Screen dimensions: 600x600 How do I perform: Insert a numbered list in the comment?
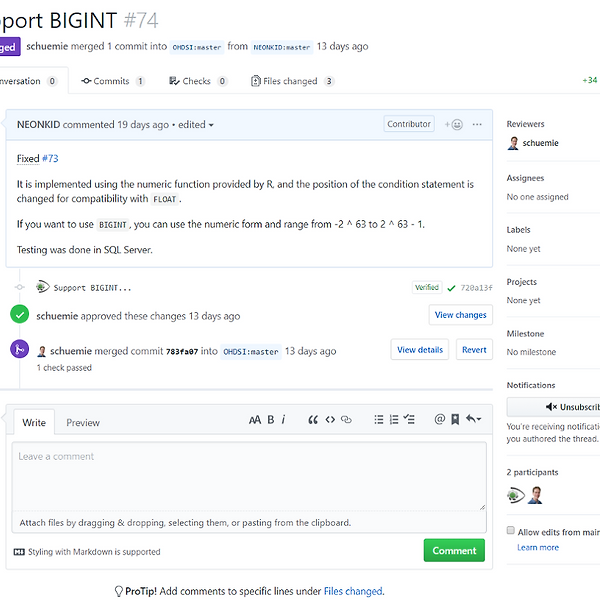(x=394, y=420)
